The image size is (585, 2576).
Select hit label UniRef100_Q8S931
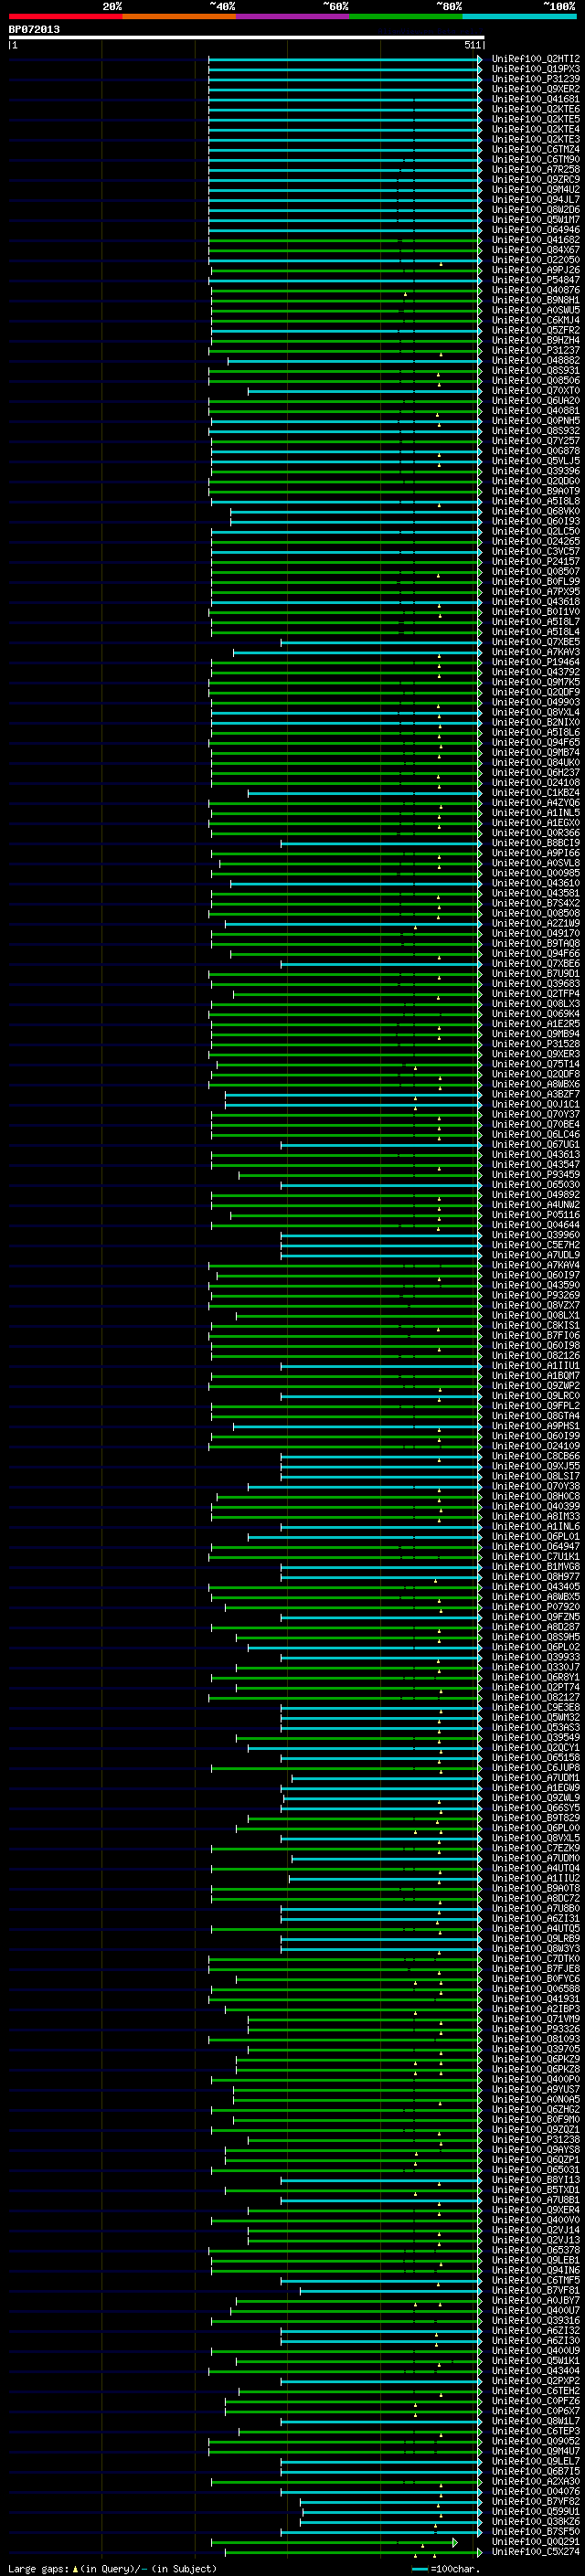[x=535, y=371]
